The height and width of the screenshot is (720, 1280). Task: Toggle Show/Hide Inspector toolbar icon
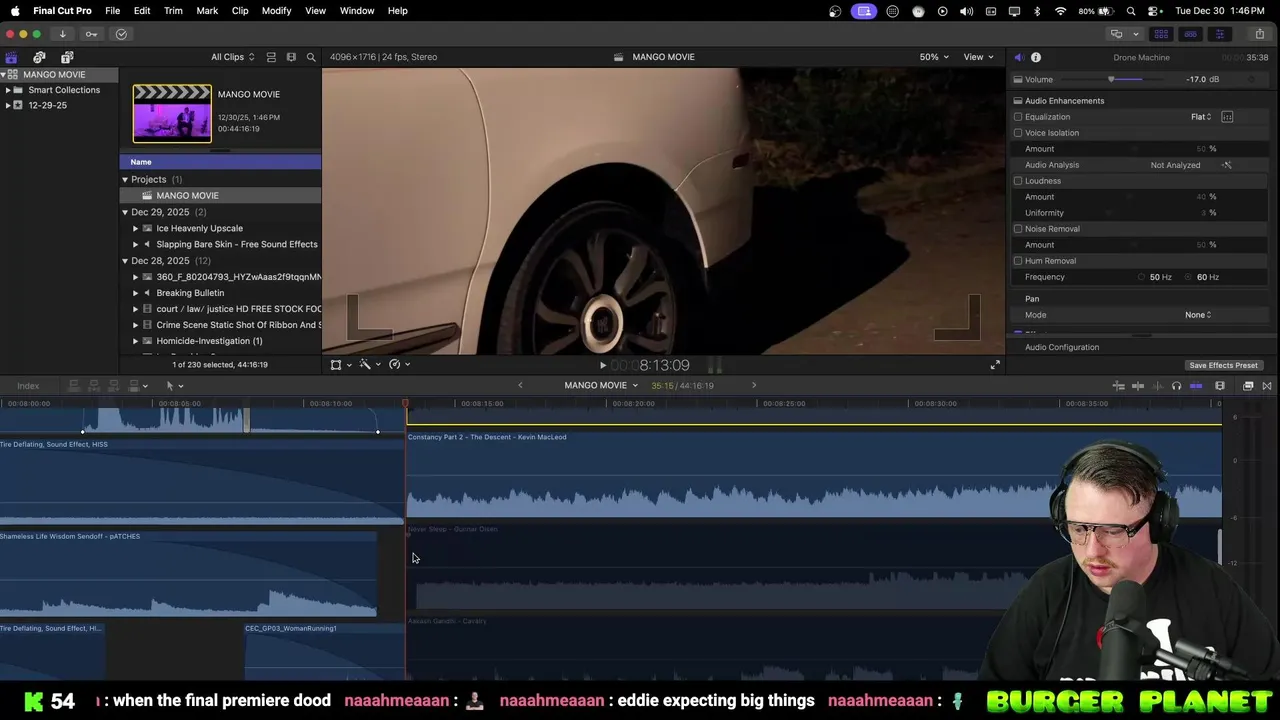[1219, 34]
